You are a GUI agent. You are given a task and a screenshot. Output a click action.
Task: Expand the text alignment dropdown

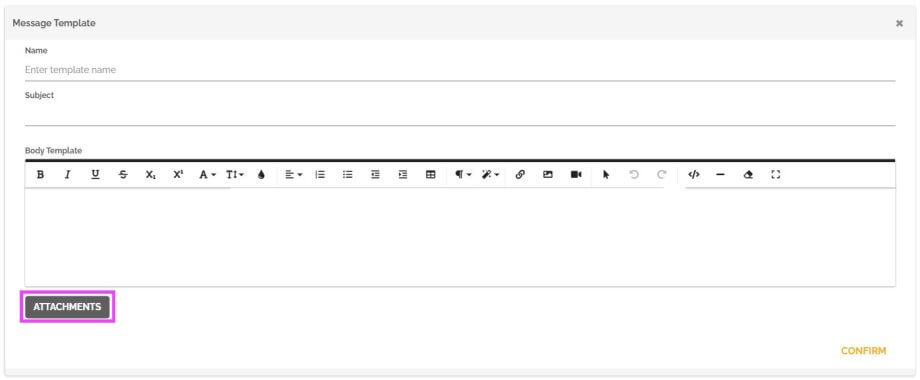[x=293, y=174]
